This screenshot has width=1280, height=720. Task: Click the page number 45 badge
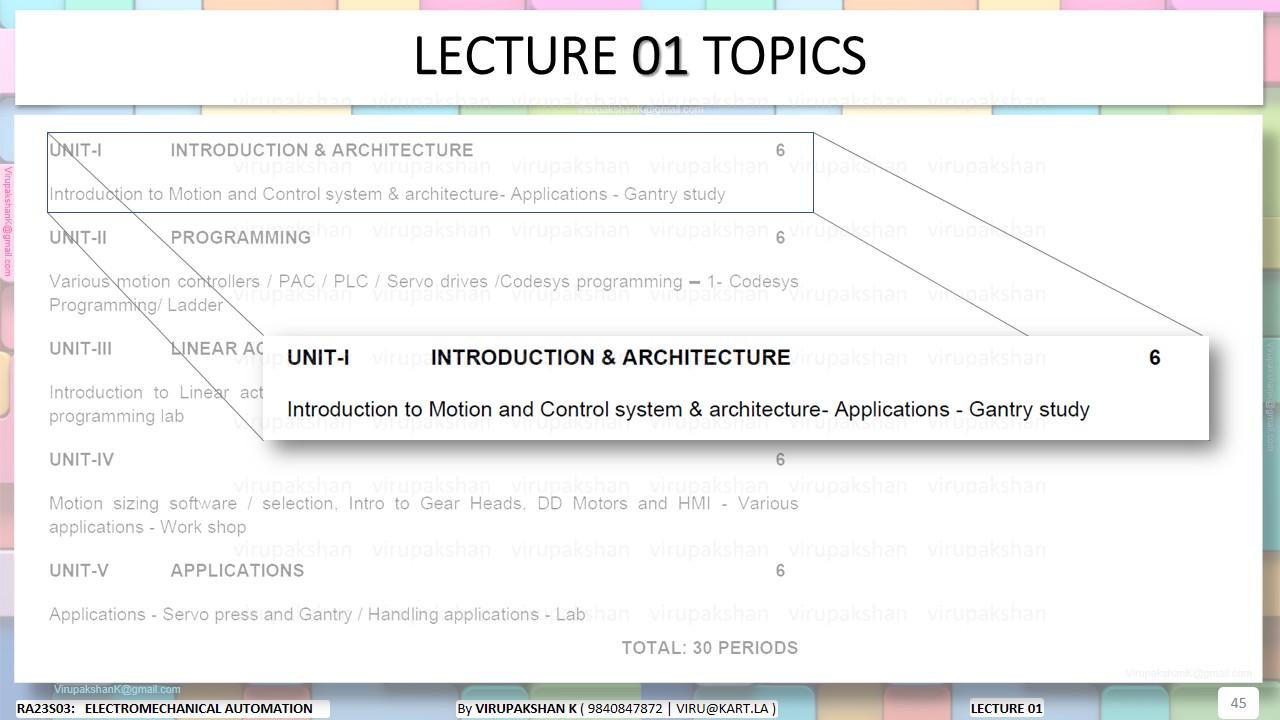[x=1240, y=703]
